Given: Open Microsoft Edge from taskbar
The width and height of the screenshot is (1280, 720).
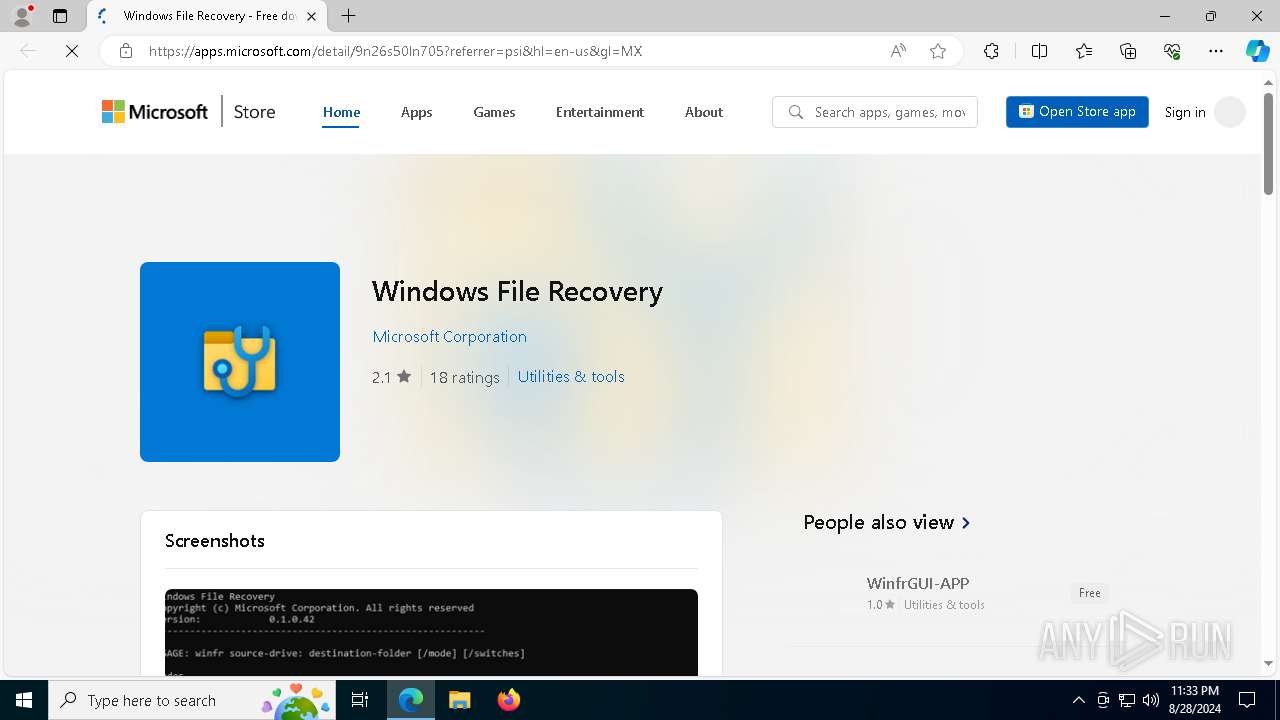Looking at the screenshot, I should tap(411, 700).
